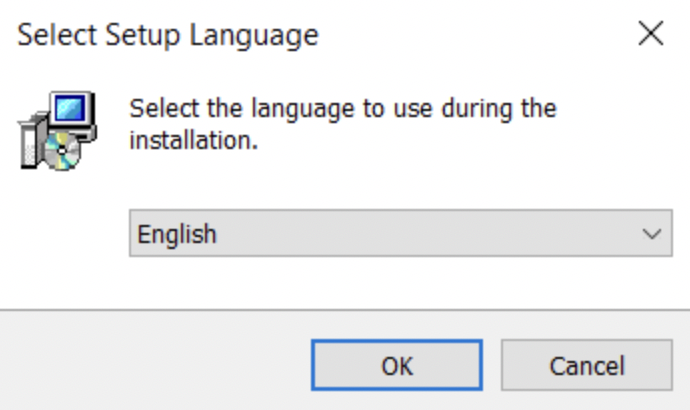Click the setup installer computer icon
This screenshot has height=410, width=690.
(x=58, y=130)
